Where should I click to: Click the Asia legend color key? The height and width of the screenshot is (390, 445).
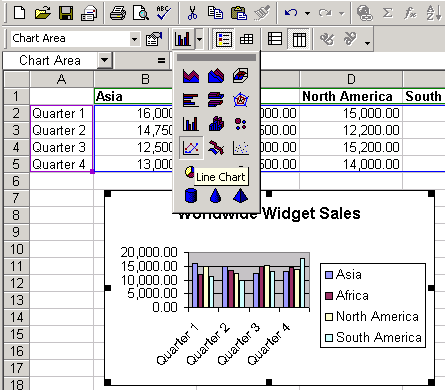click(x=329, y=275)
